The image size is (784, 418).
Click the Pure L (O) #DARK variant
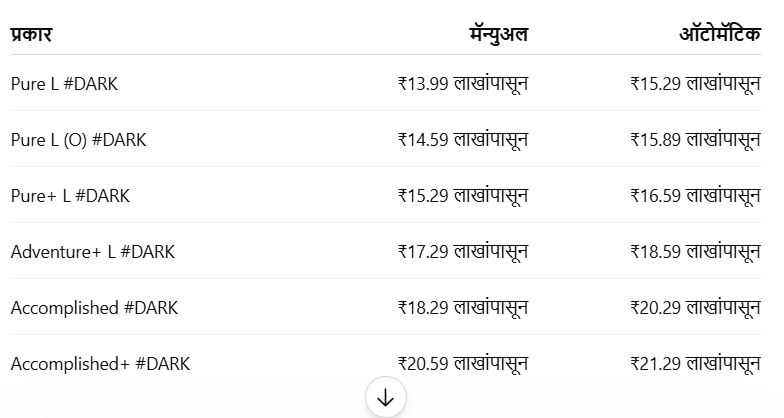pos(78,140)
